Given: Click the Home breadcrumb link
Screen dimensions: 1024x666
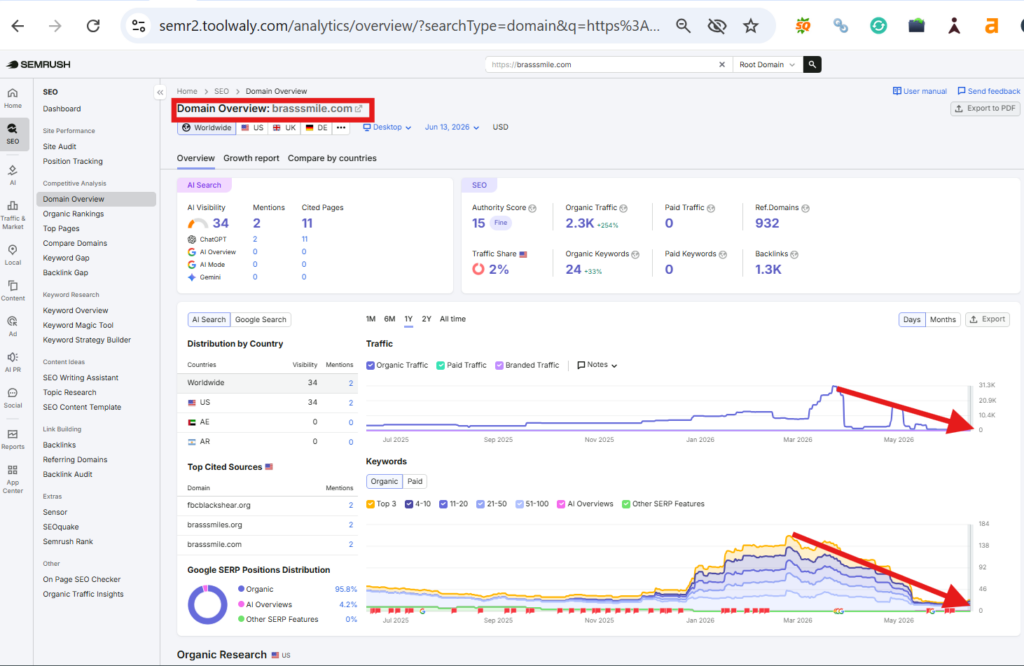Looking at the screenshot, I should pos(186,91).
